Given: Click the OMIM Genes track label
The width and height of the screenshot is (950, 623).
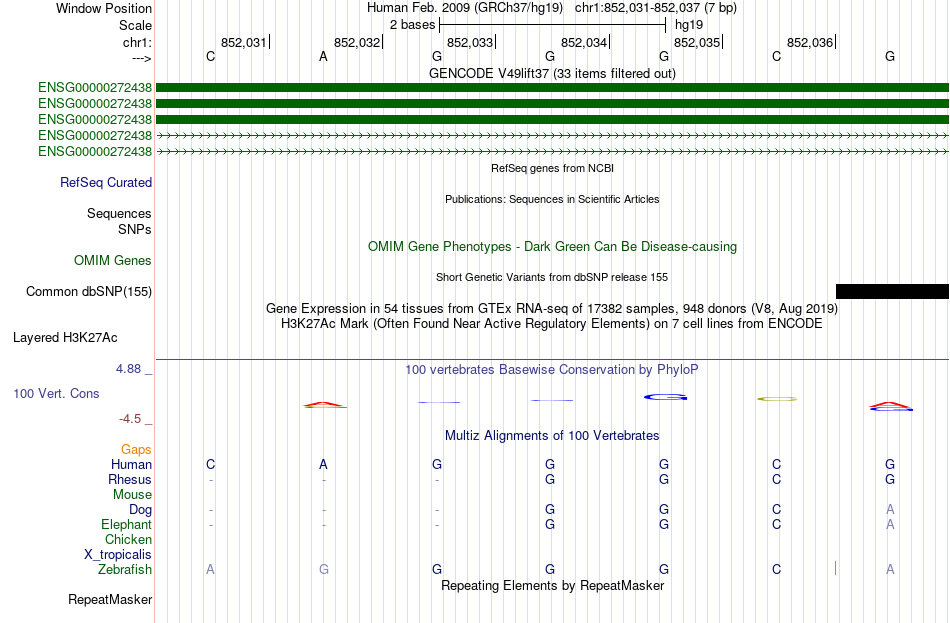Looking at the screenshot, I should (x=113, y=261).
